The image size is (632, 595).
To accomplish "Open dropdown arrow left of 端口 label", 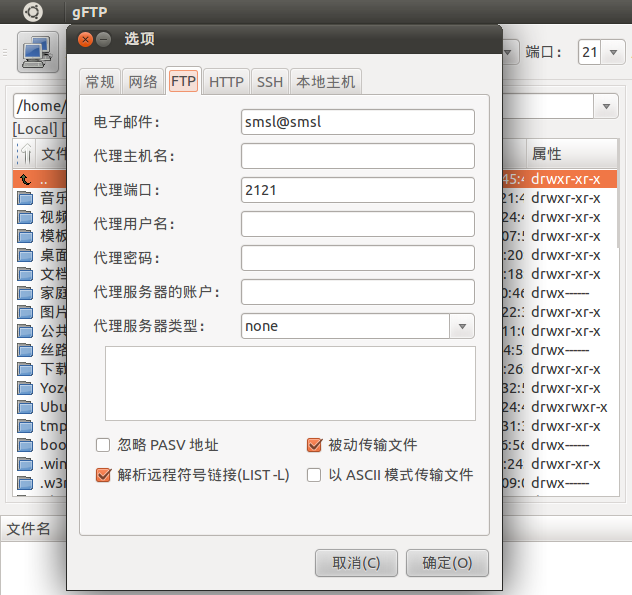I will [508, 52].
